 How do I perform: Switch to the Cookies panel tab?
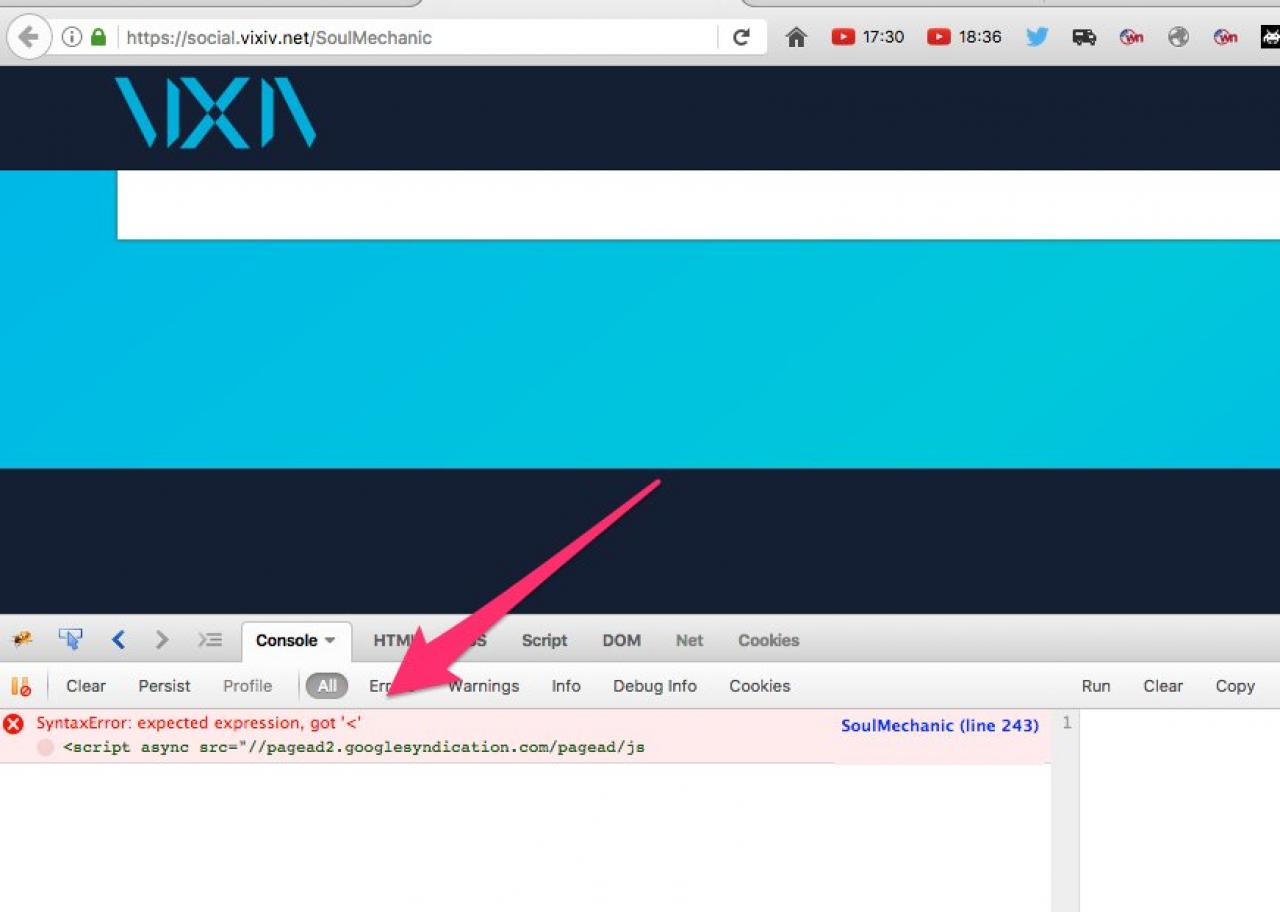click(x=768, y=640)
